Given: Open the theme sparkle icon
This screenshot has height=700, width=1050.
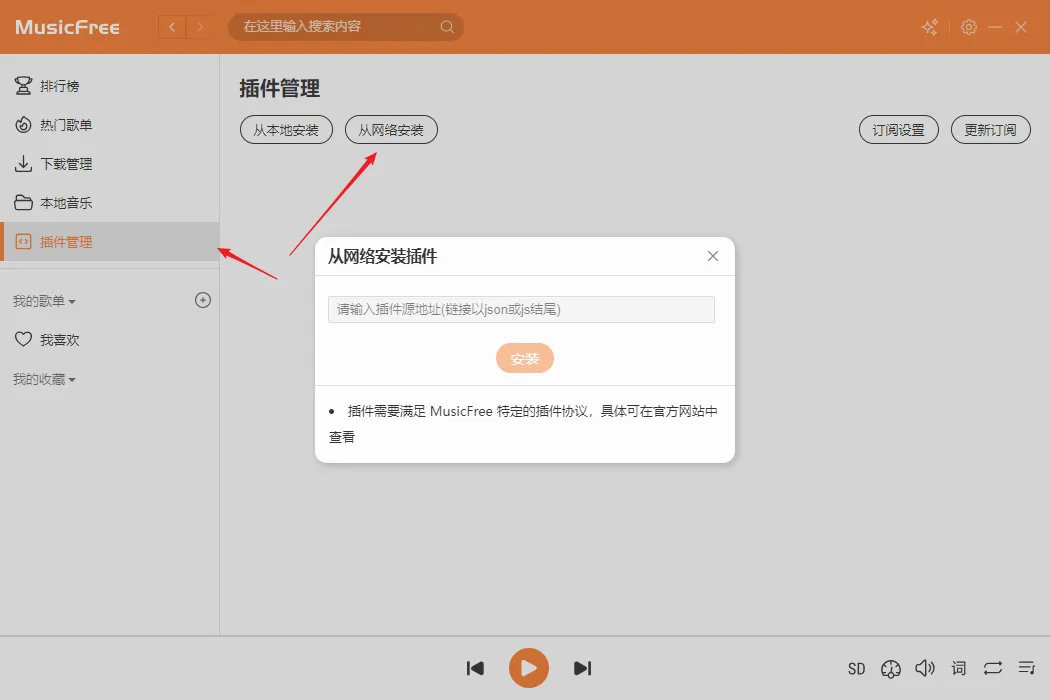Looking at the screenshot, I should point(929,27).
